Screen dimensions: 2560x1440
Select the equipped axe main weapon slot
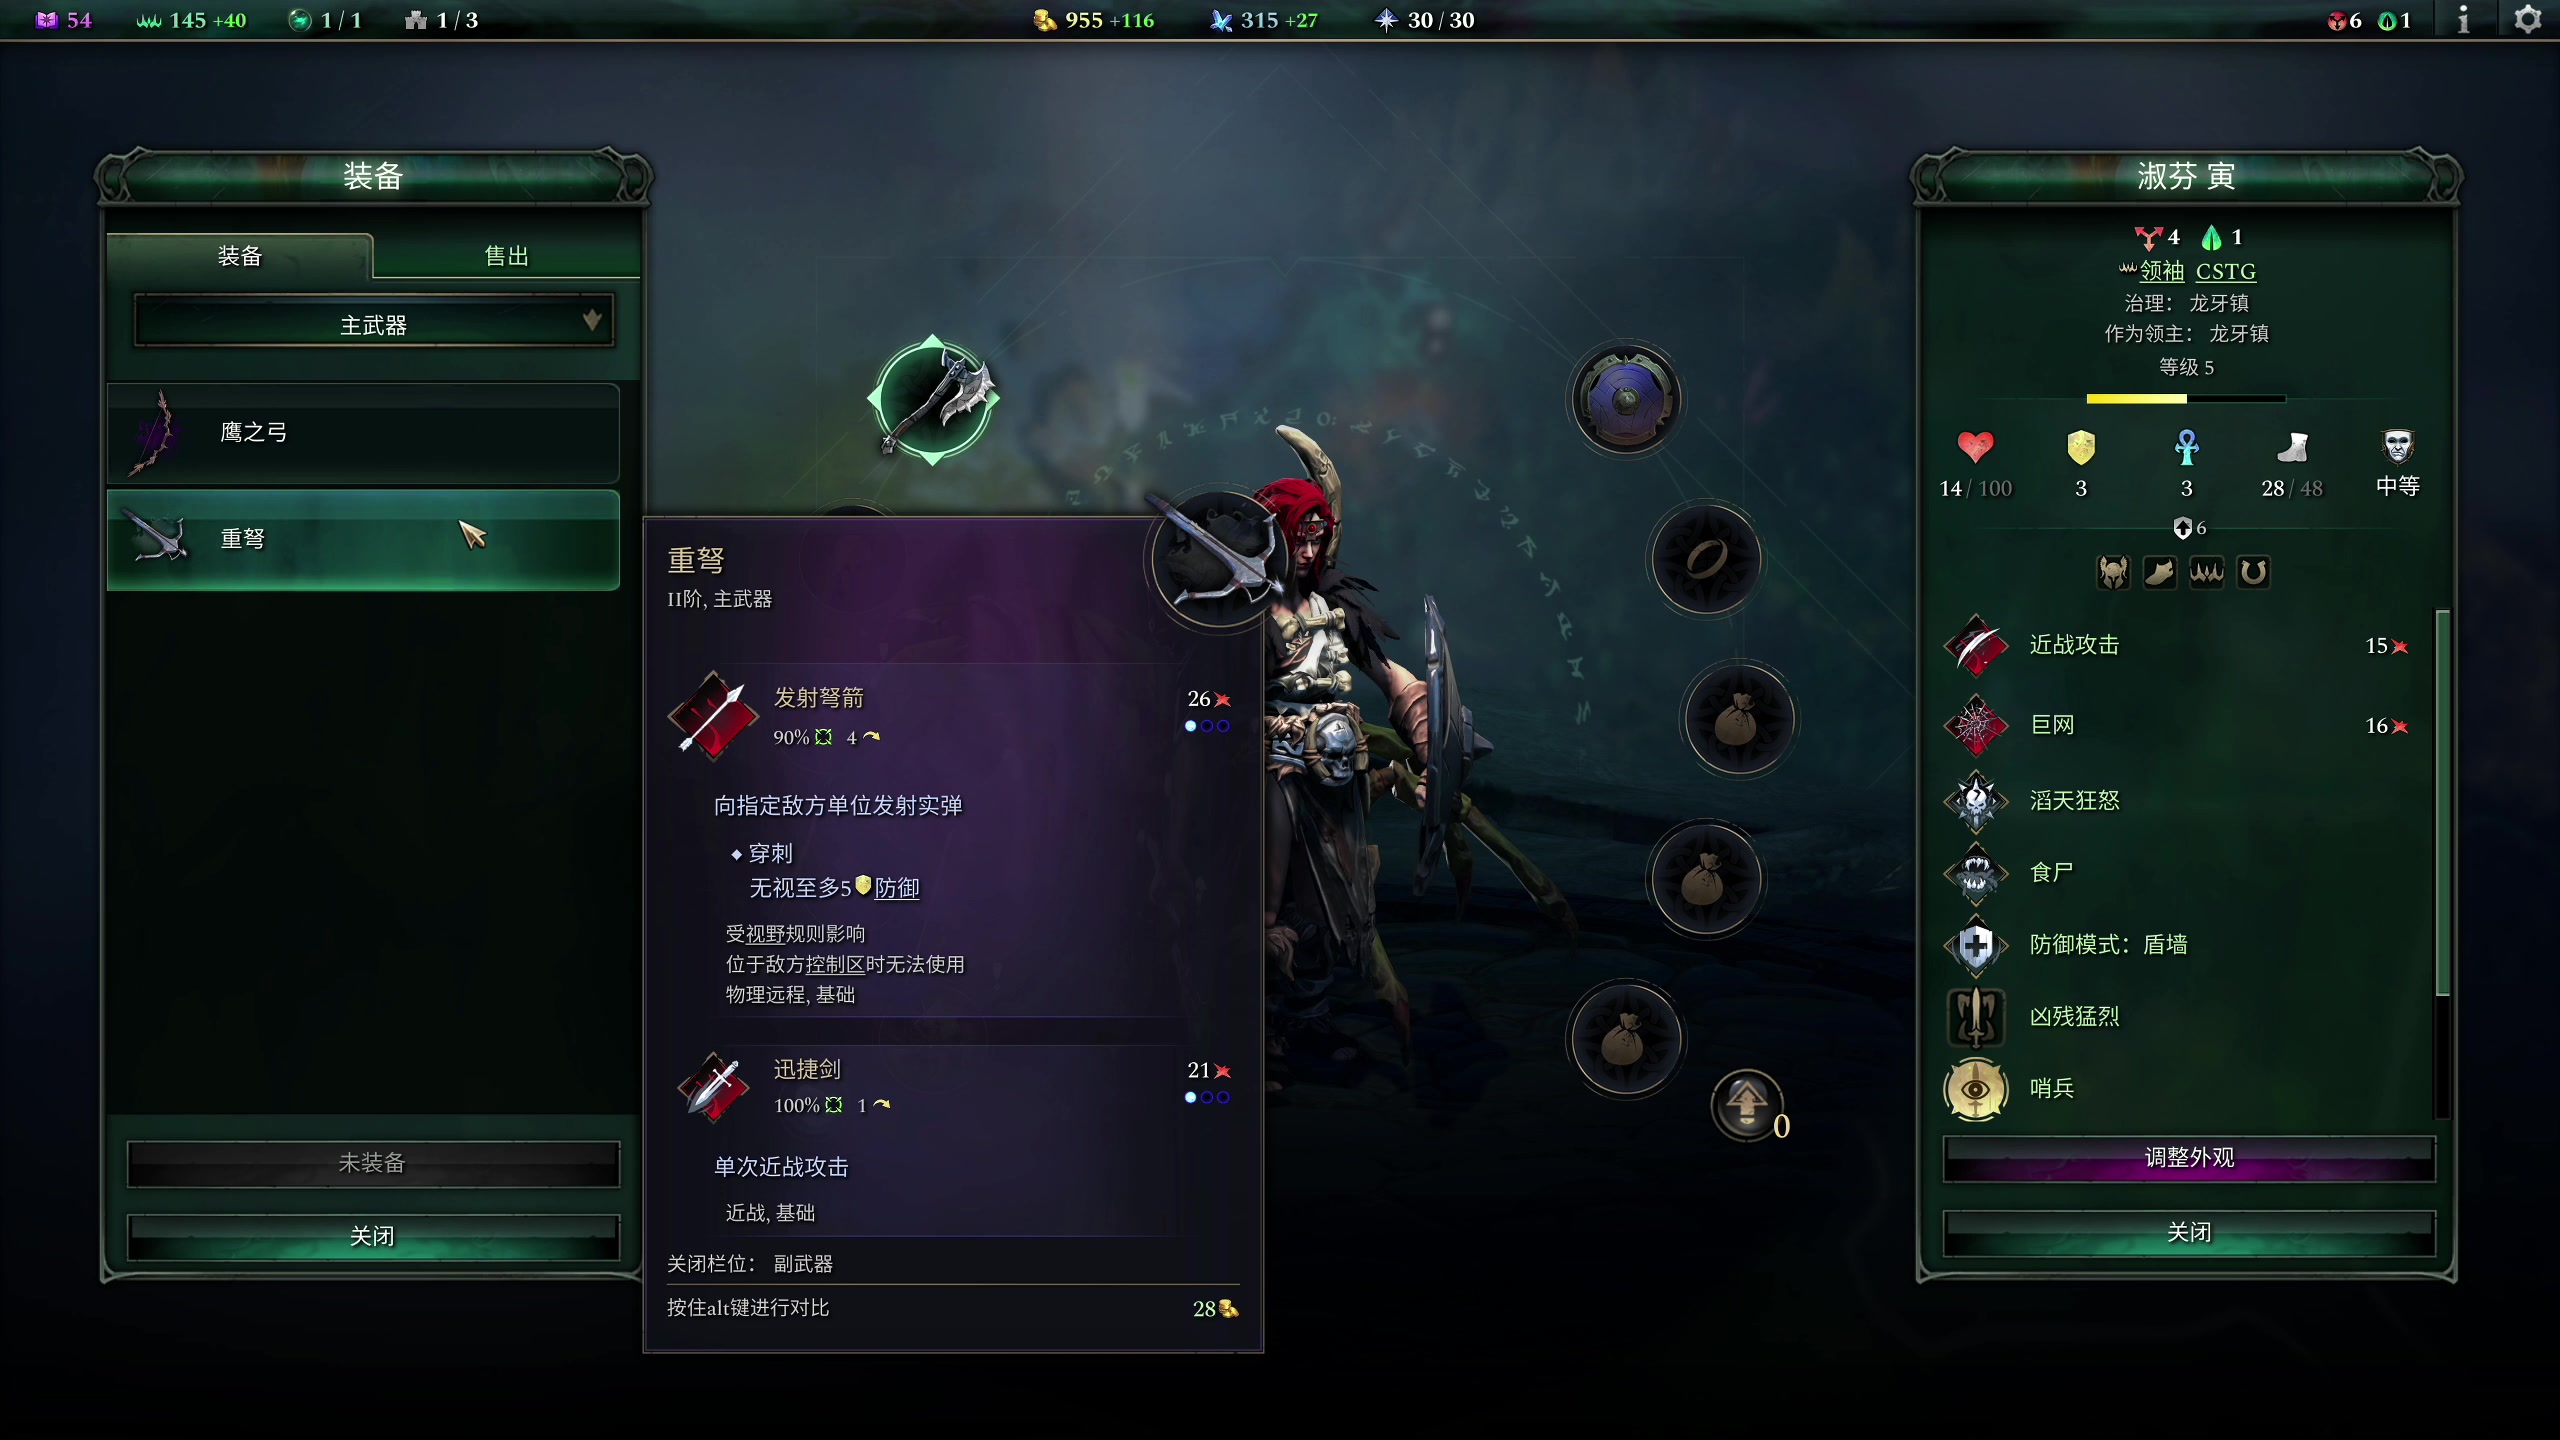click(932, 400)
